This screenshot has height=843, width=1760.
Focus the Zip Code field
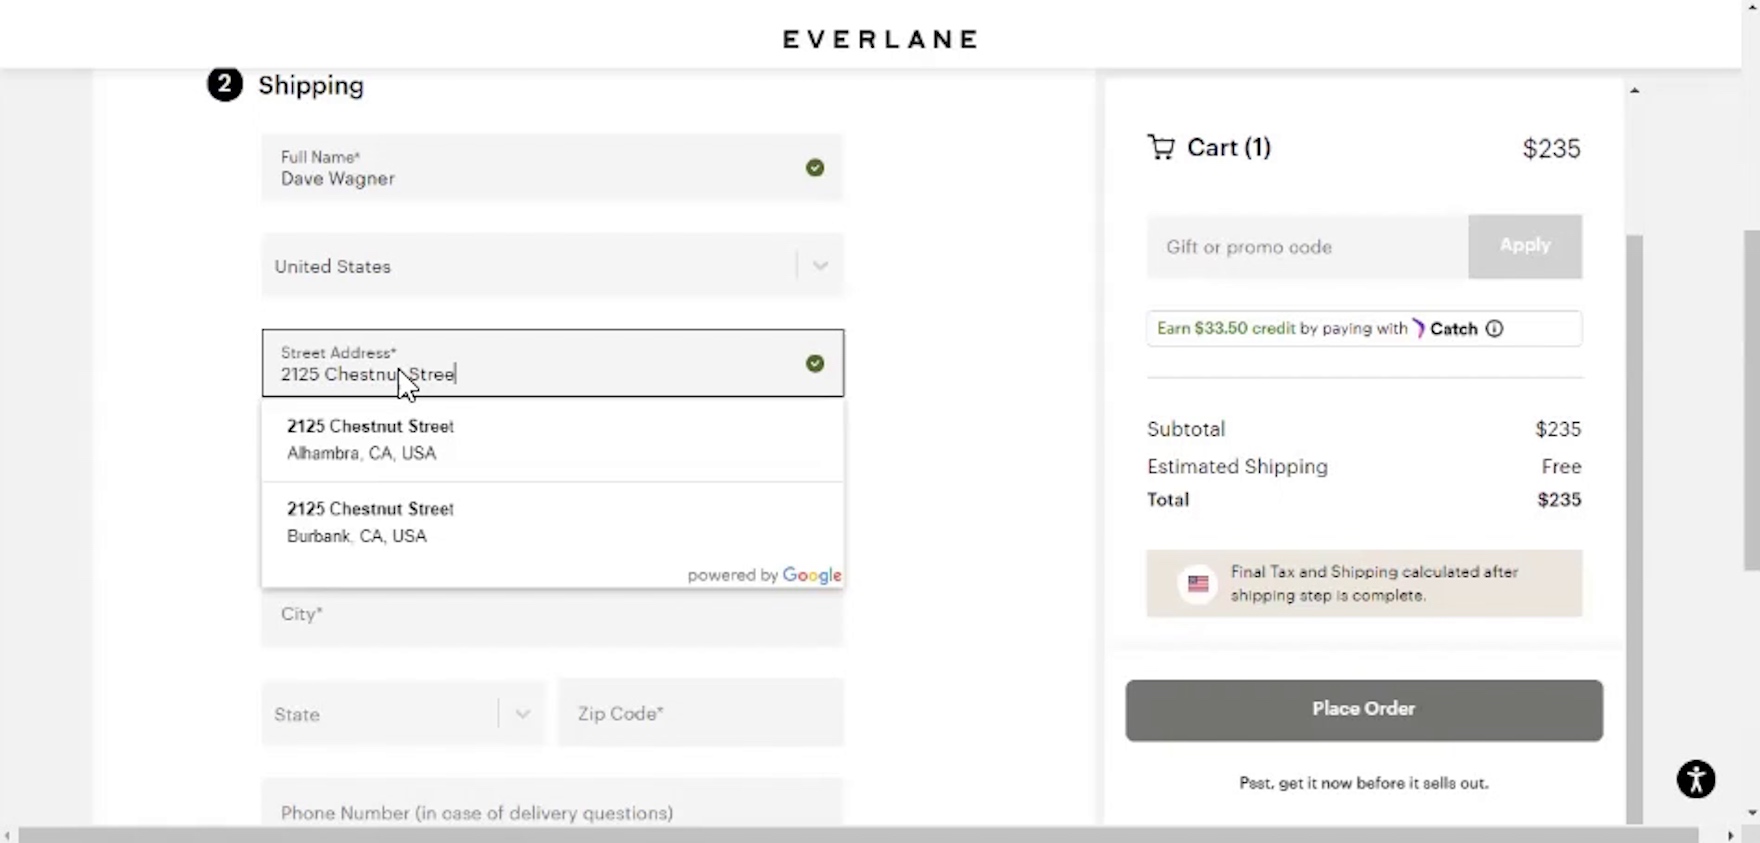[700, 714]
